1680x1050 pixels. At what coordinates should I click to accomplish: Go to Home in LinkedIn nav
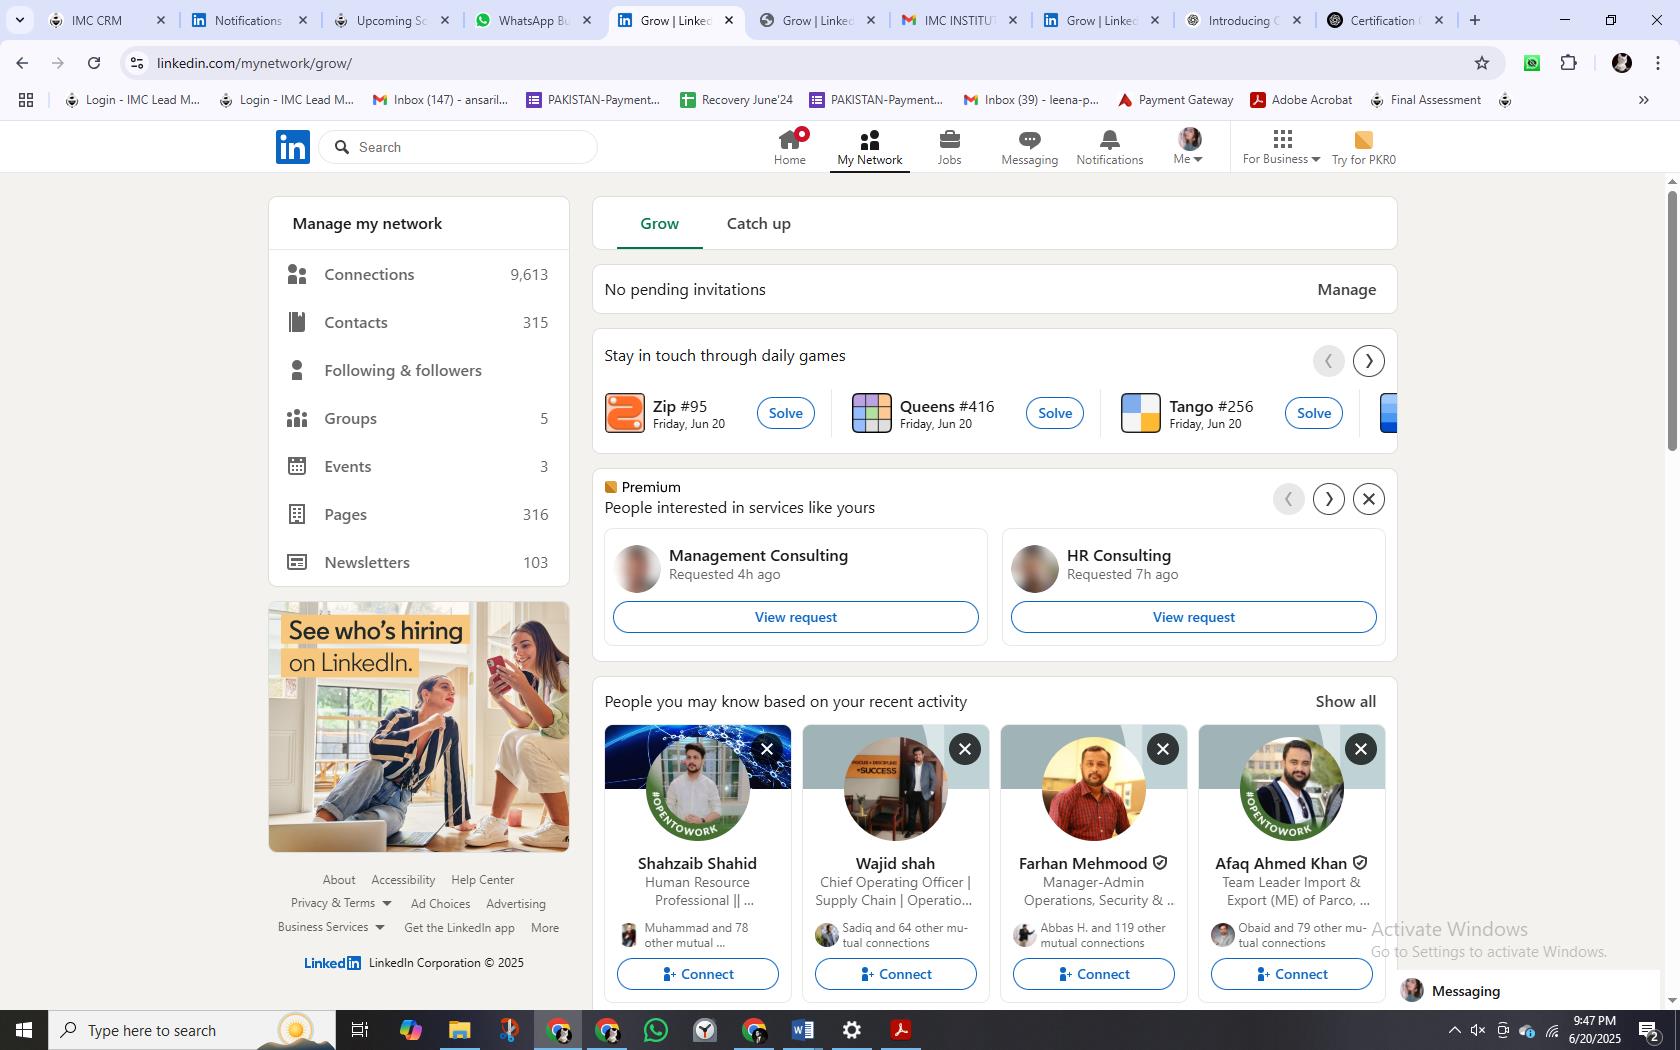pyautogui.click(x=789, y=147)
